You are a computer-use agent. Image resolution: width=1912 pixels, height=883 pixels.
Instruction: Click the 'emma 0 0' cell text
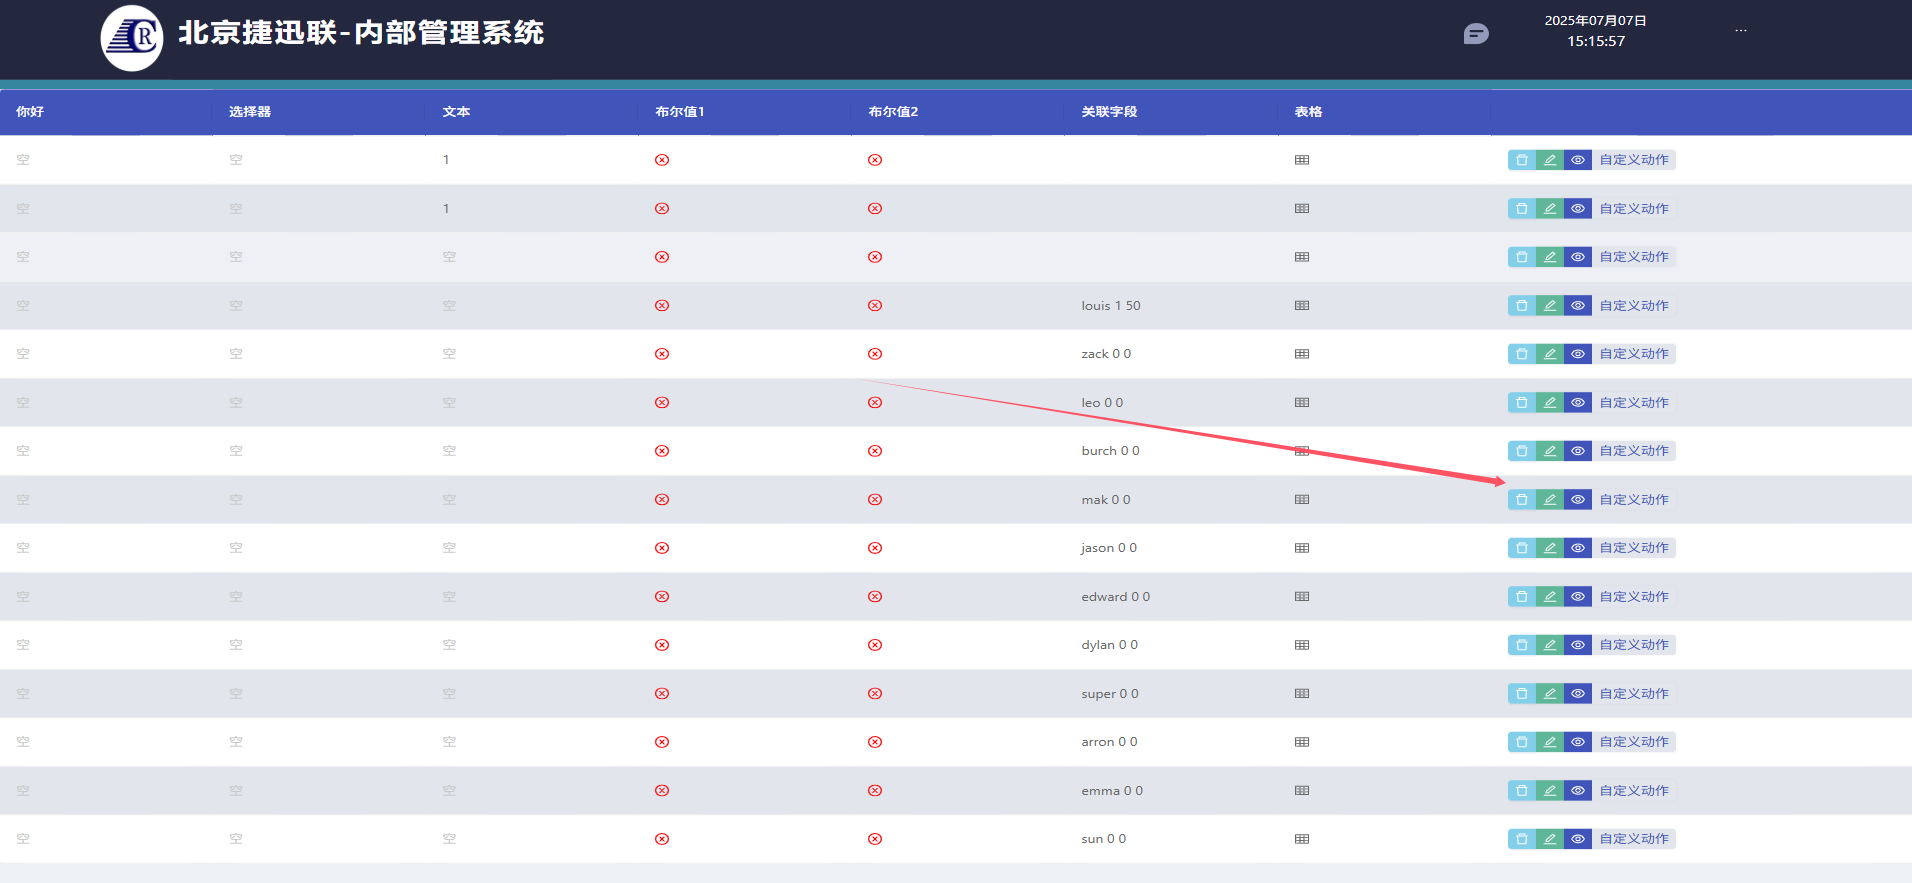1112,791
